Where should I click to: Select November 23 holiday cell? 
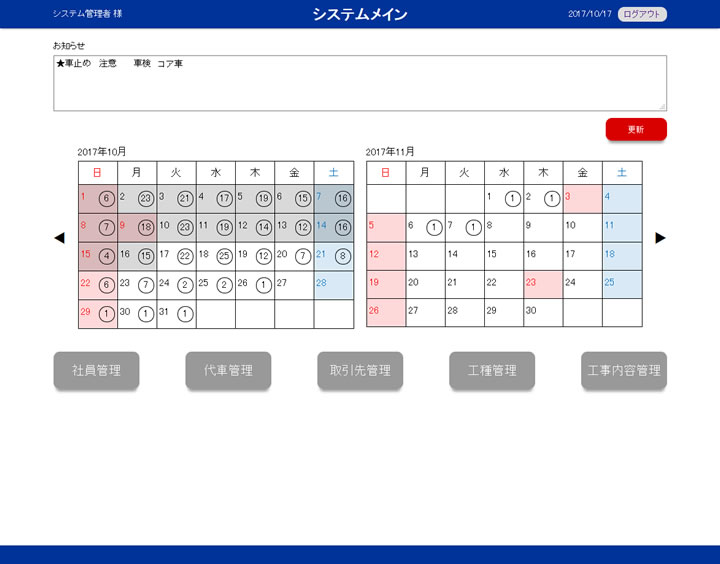[x=543, y=285]
